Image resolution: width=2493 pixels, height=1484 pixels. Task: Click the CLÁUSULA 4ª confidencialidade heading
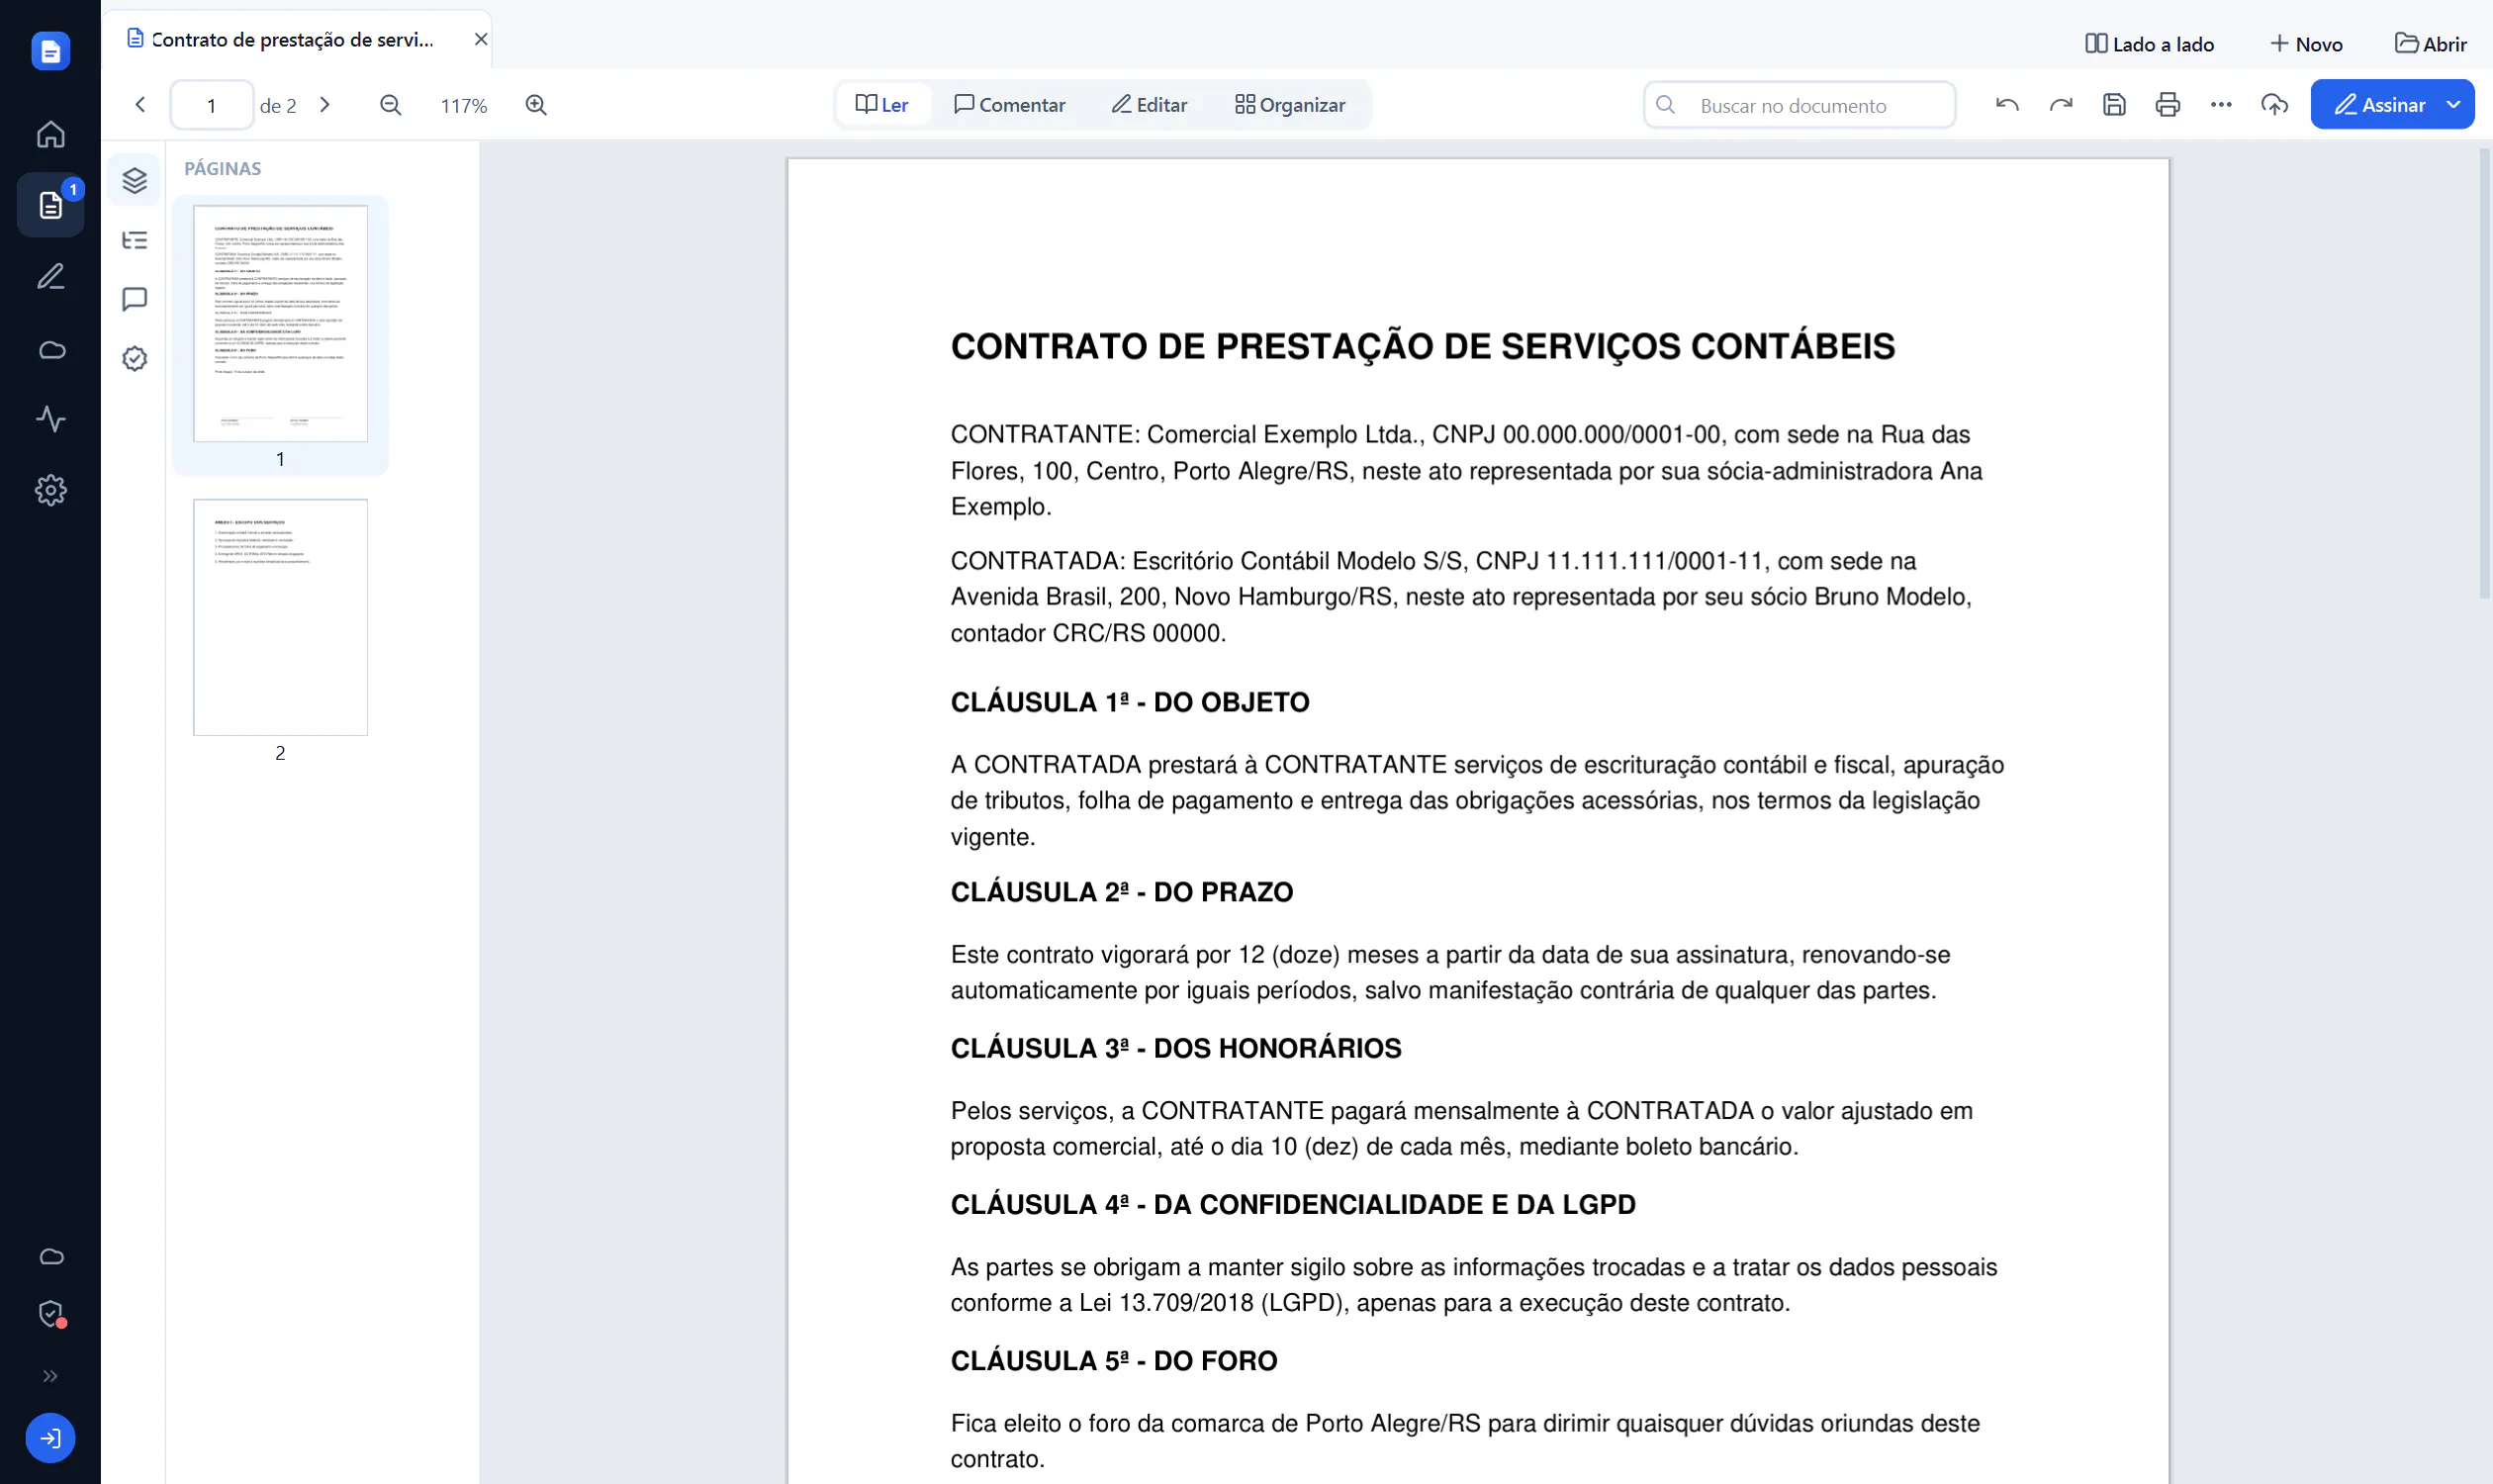click(1293, 1204)
